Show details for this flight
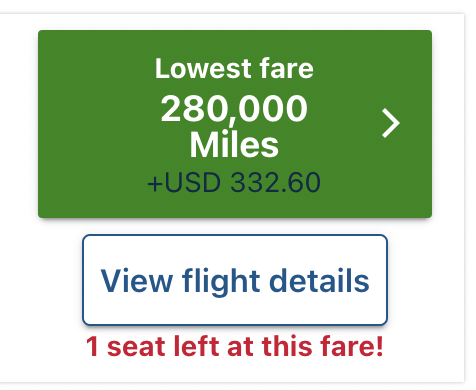Viewport: 476px width, 390px height. pos(235,280)
